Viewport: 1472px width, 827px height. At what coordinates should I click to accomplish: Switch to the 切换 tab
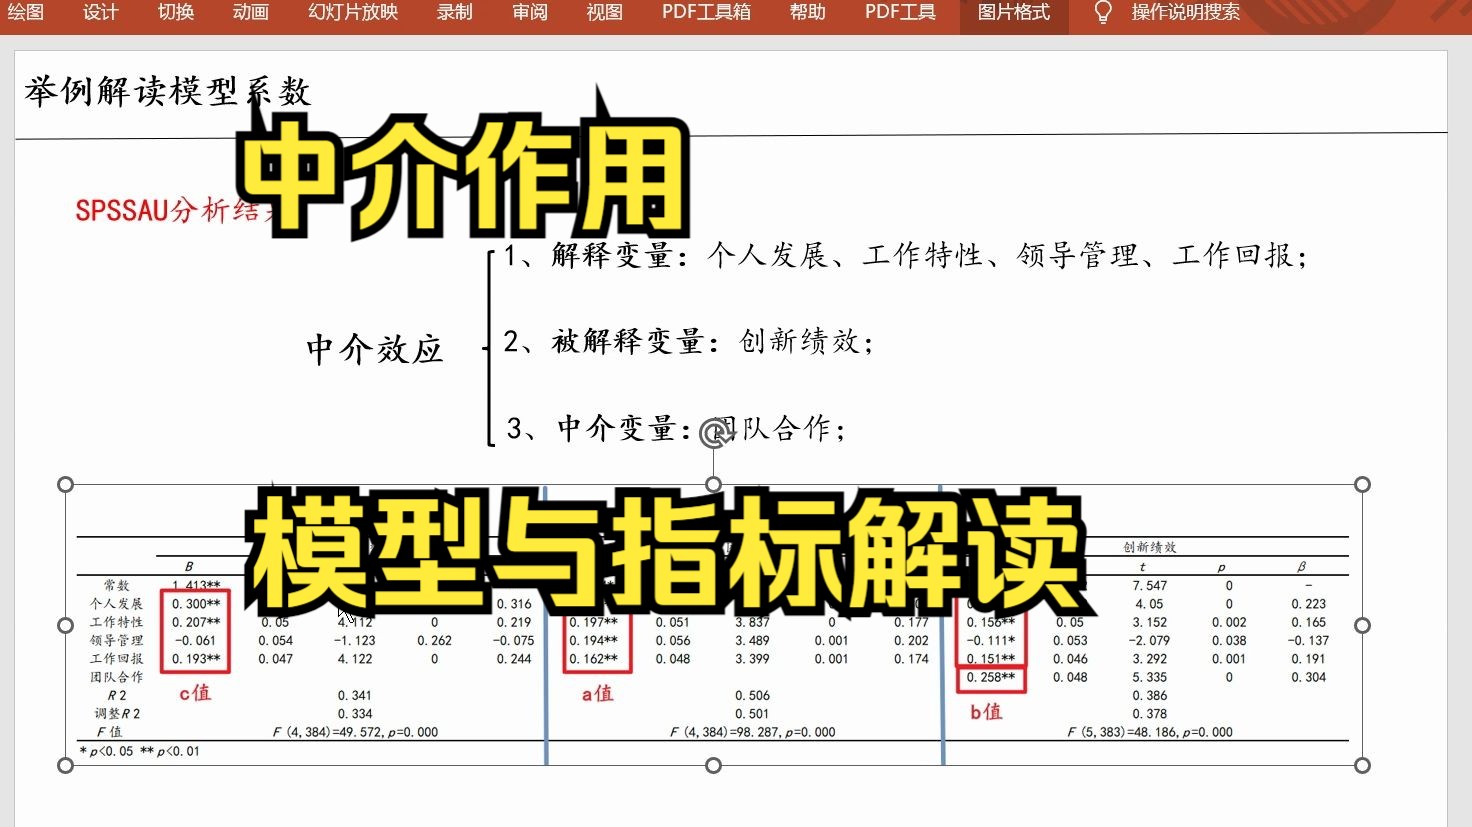pos(175,12)
